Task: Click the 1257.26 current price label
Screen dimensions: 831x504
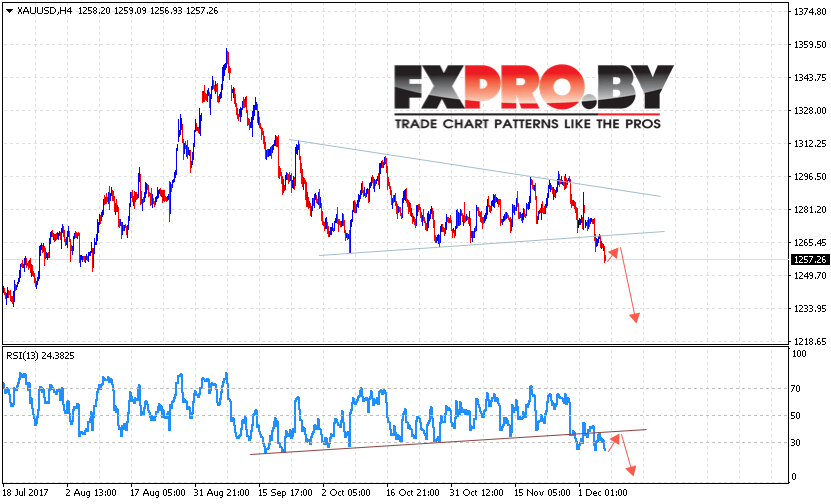Action: tap(810, 259)
